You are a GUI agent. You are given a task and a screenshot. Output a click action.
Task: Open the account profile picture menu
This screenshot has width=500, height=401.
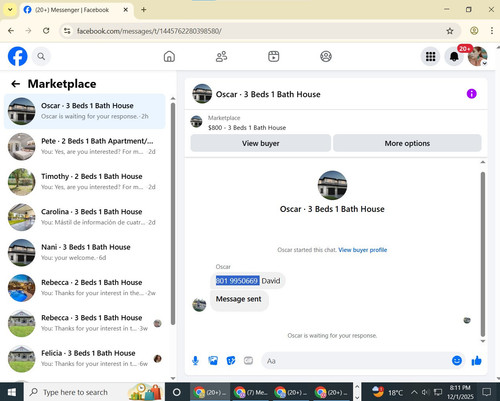point(478,56)
